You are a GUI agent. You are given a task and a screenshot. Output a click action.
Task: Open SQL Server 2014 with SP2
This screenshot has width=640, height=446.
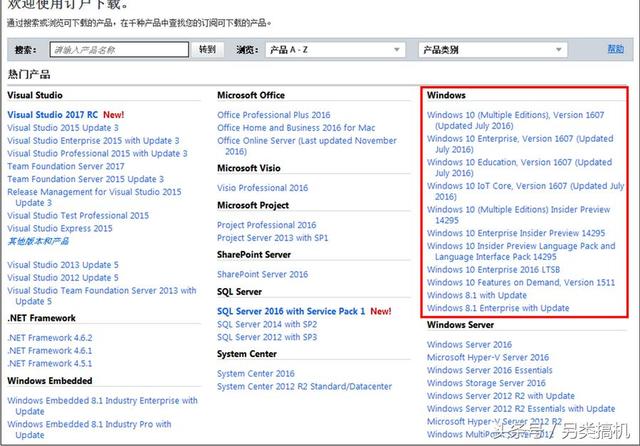267,324
